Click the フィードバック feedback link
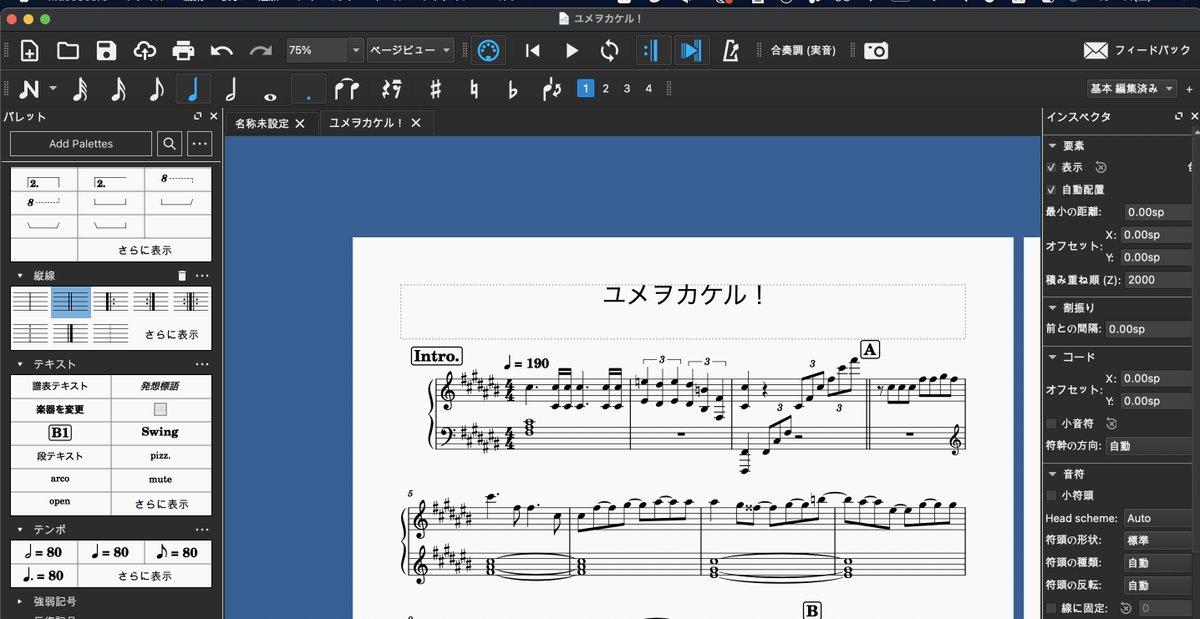This screenshot has width=1200, height=619. coord(1136,51)
